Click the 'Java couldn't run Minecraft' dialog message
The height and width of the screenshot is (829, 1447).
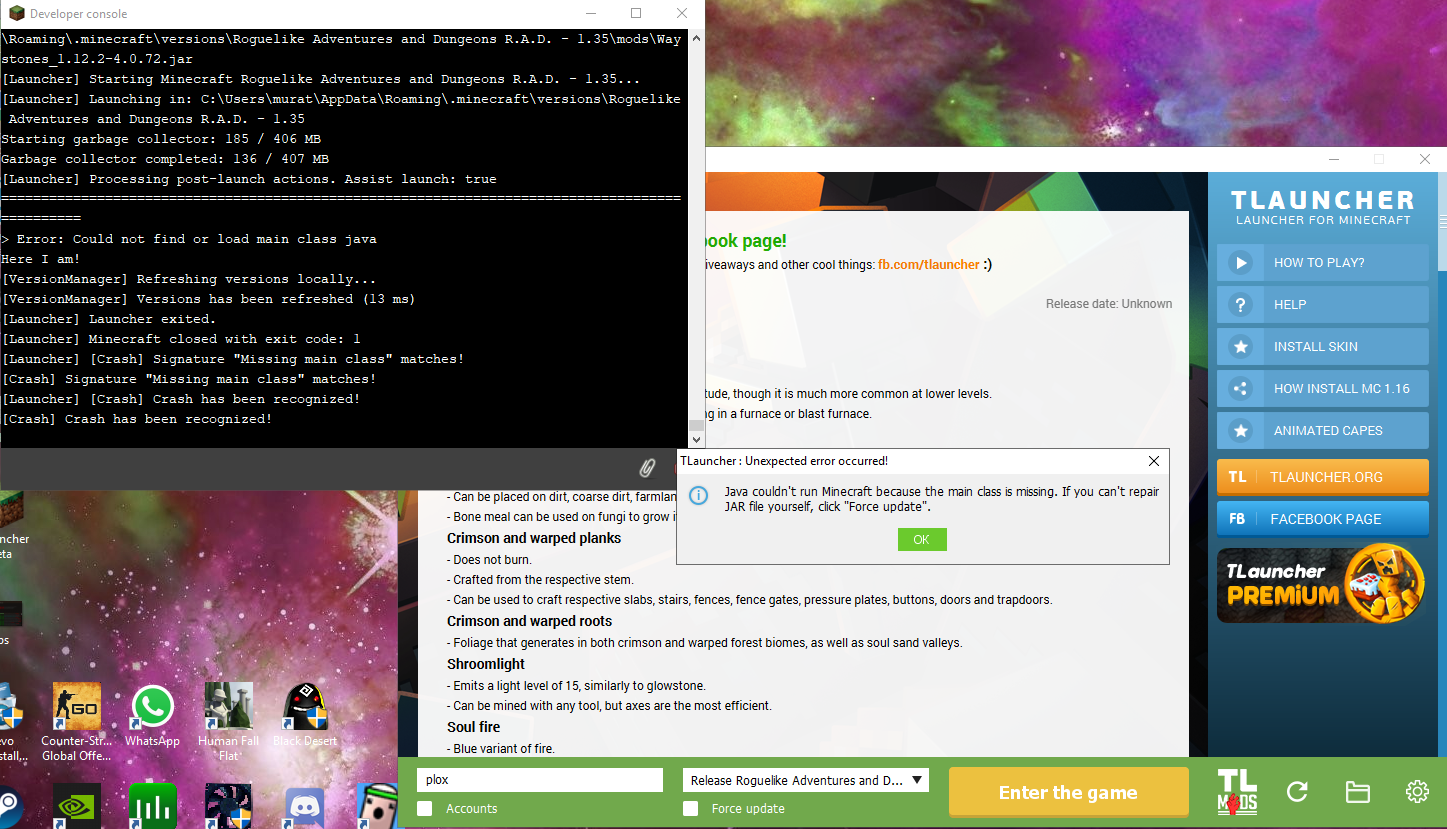click(942, 499)
